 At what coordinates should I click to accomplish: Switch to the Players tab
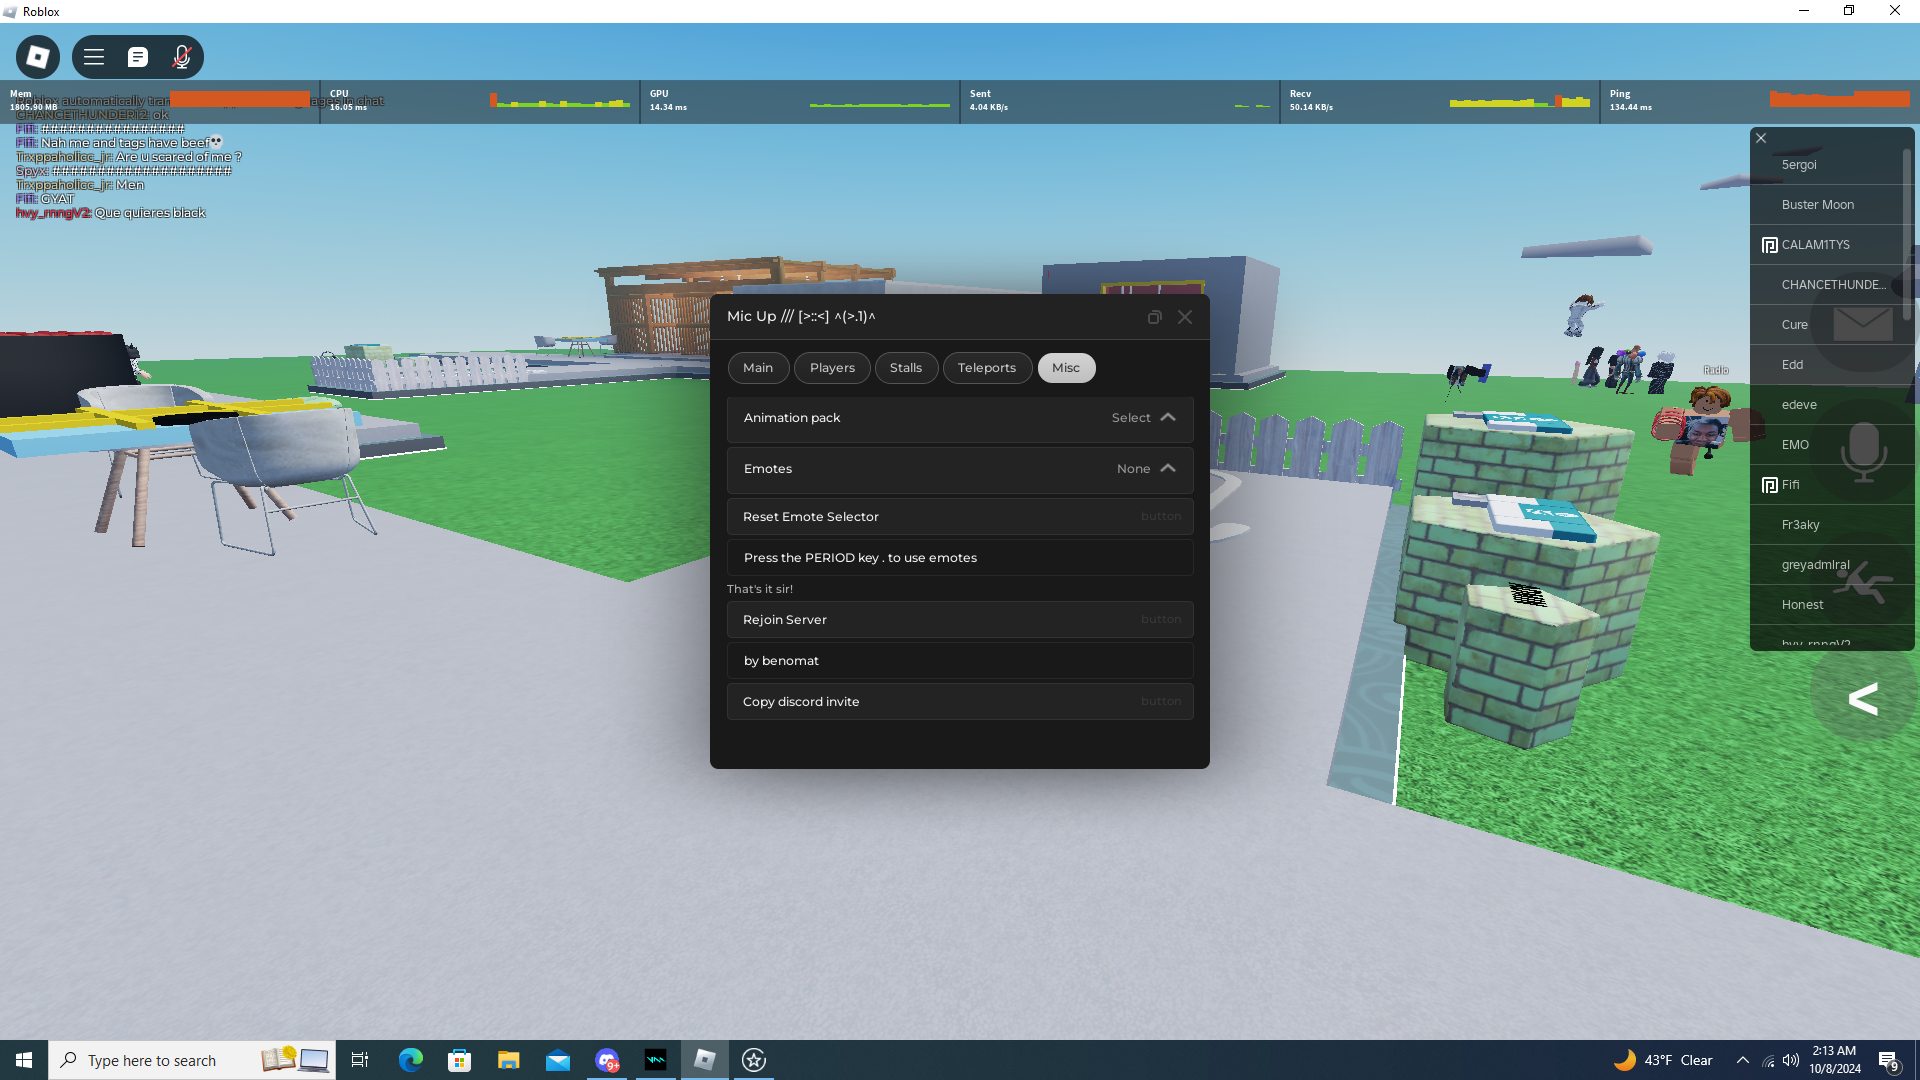pyautogui.click(x=832, y=368)
